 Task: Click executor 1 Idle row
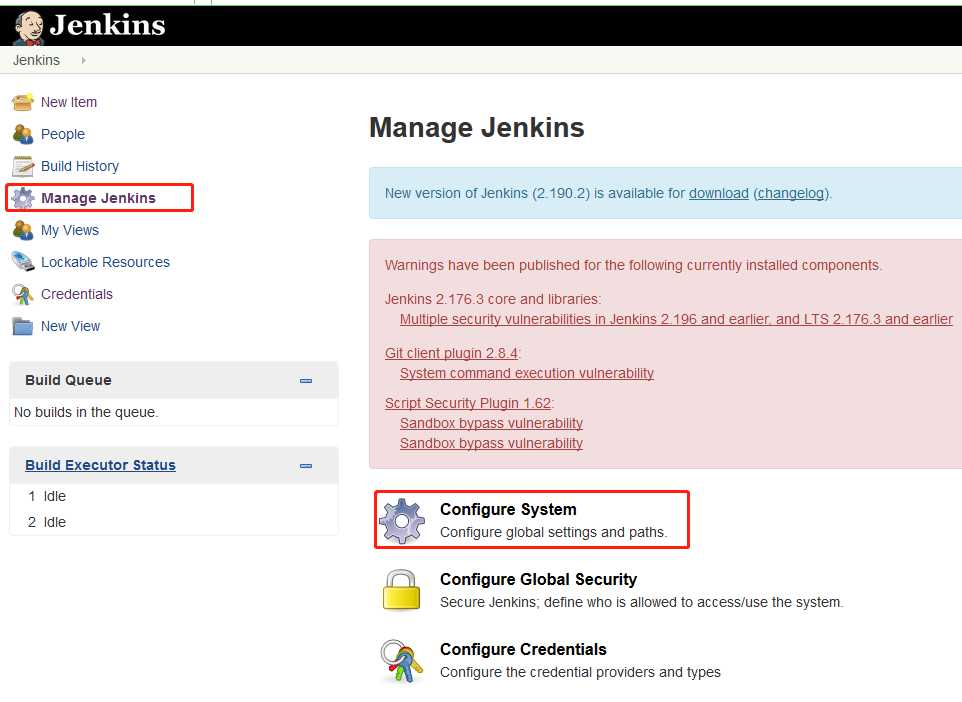(x=174, y=496)
